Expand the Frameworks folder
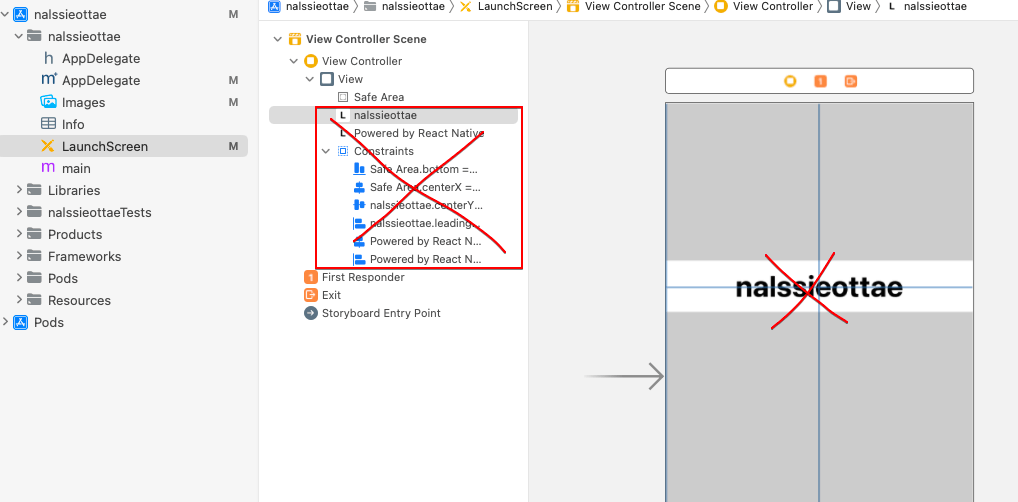This screenshot has width=1018, height=502. 19,257
